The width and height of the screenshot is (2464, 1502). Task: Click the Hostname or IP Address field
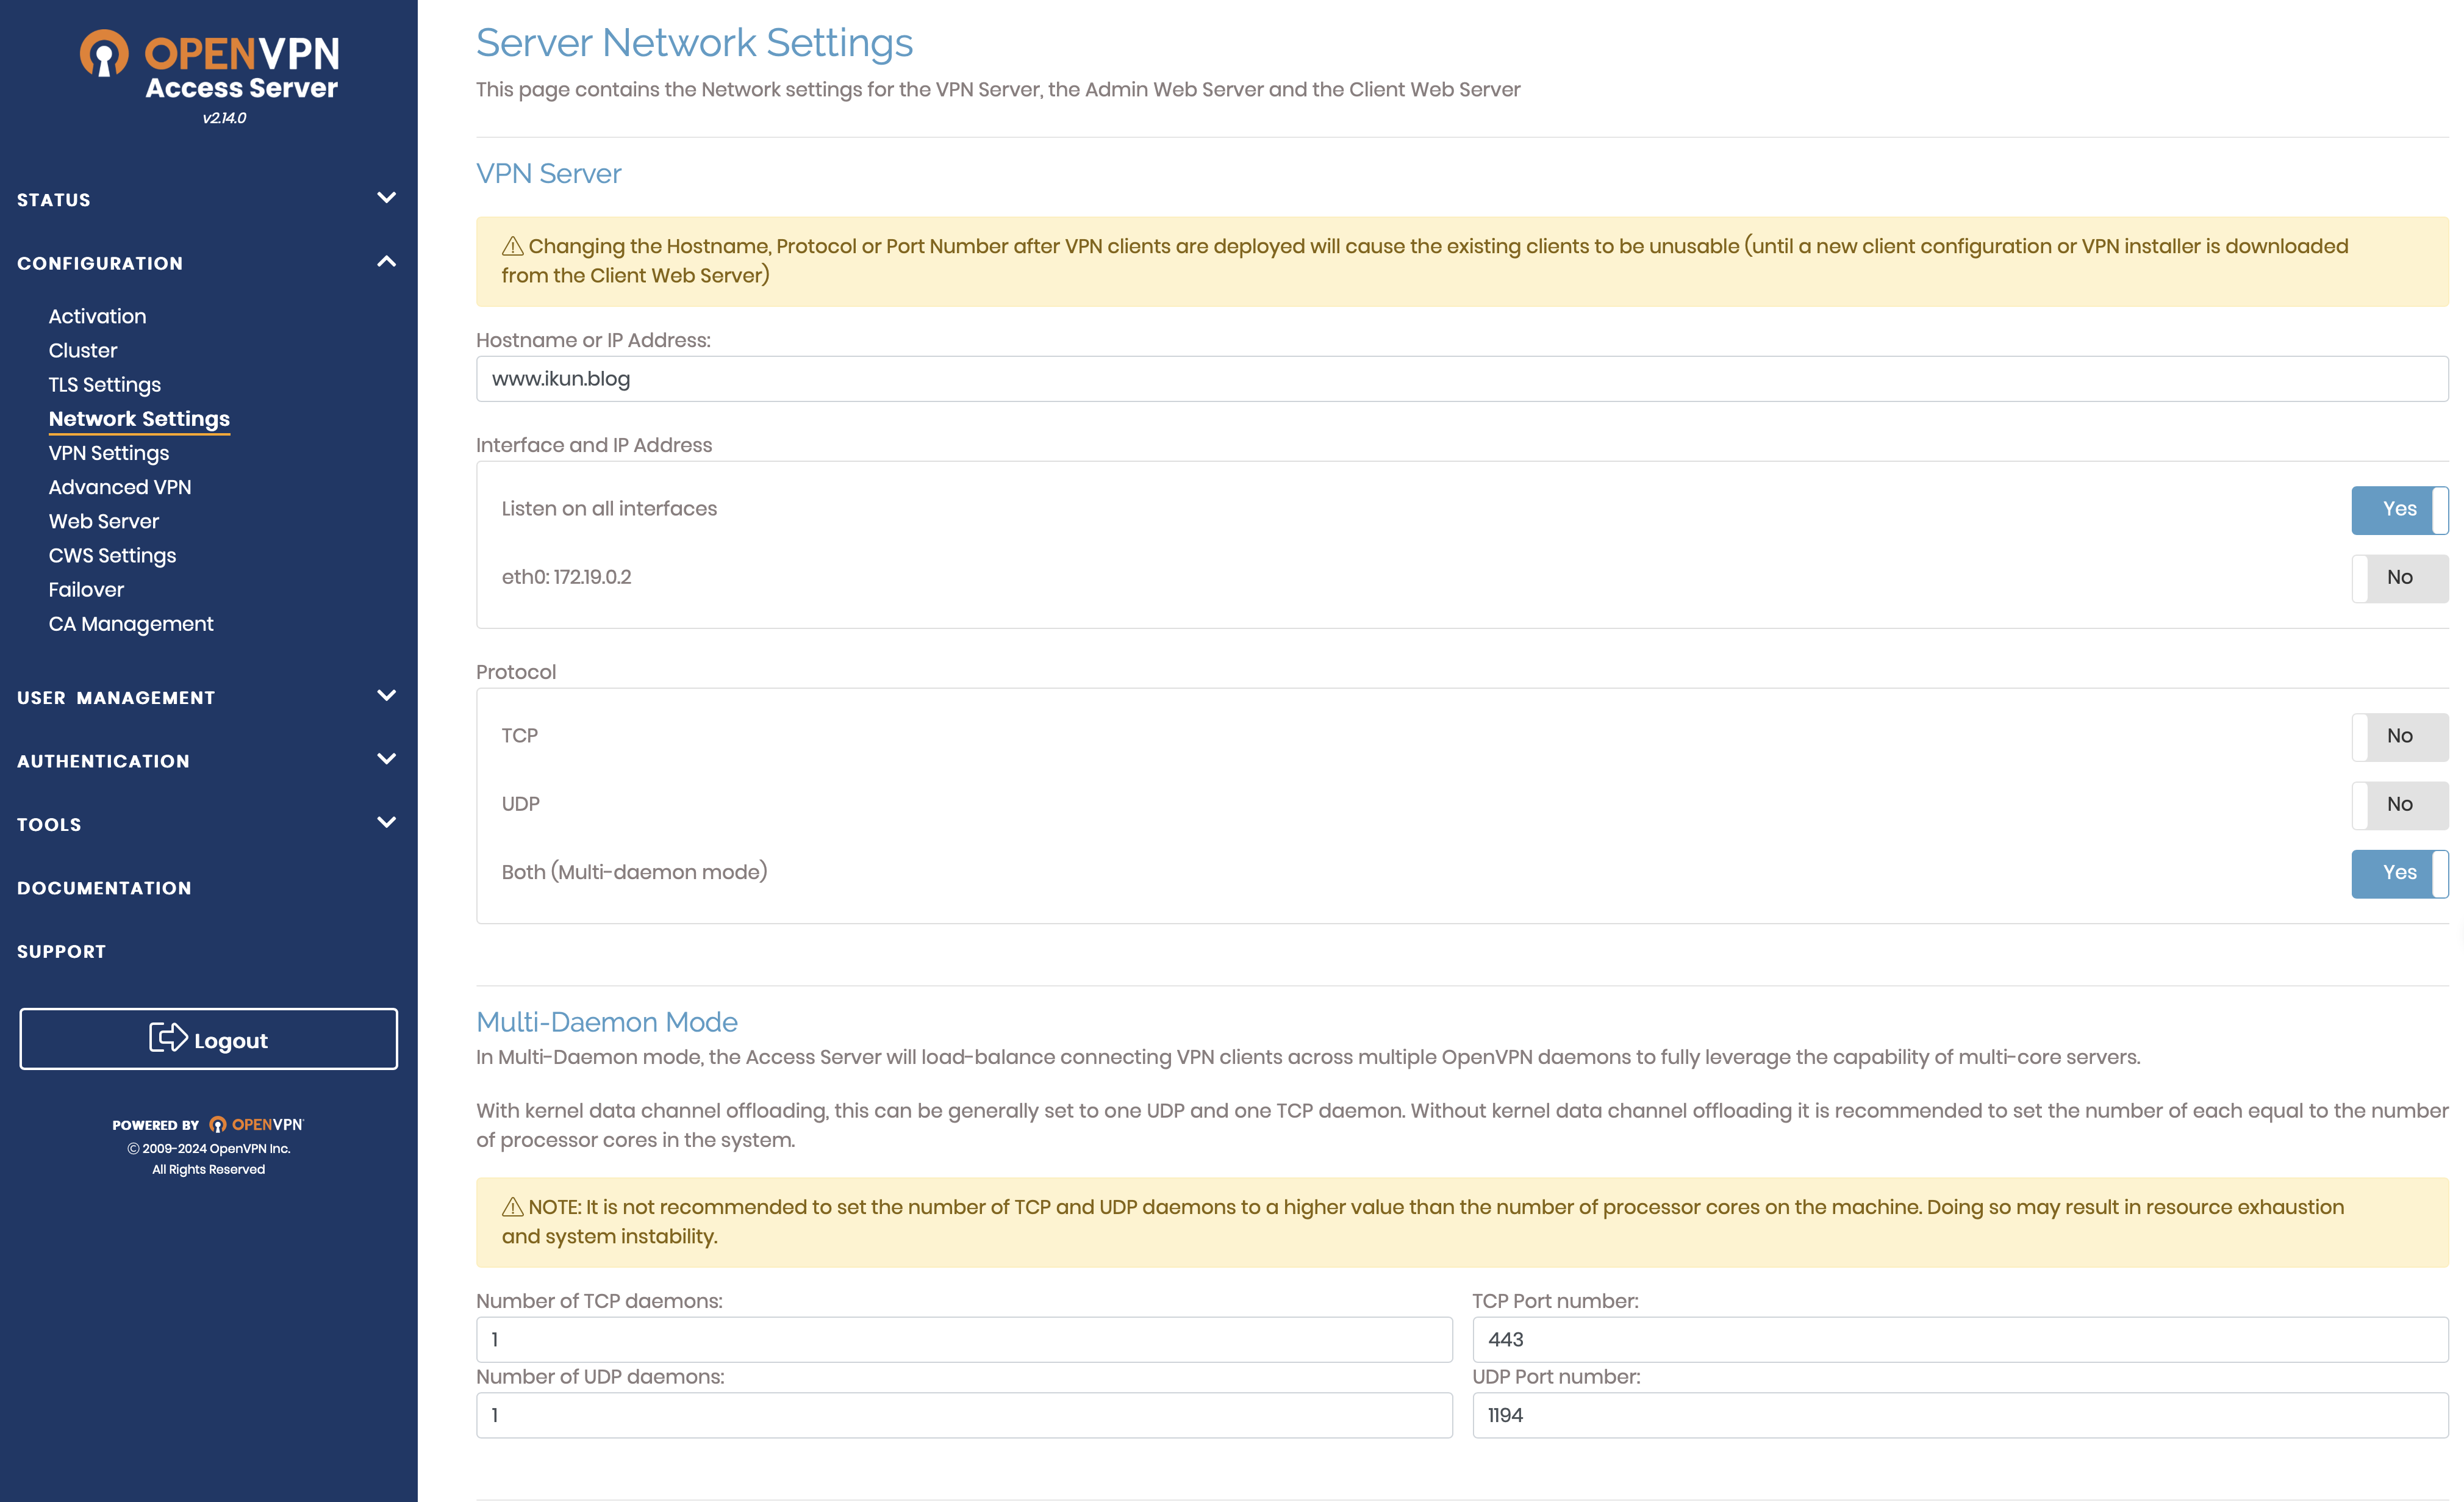[x=1462, y=379]
